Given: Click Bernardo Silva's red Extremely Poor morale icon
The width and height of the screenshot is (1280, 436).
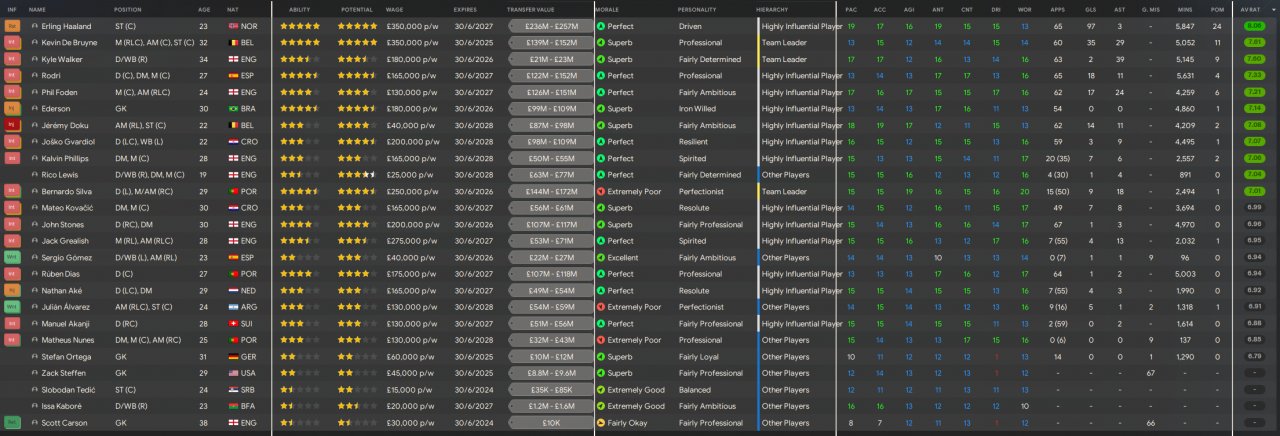Looking at the screenshot, I should click(x=600, y=191).
